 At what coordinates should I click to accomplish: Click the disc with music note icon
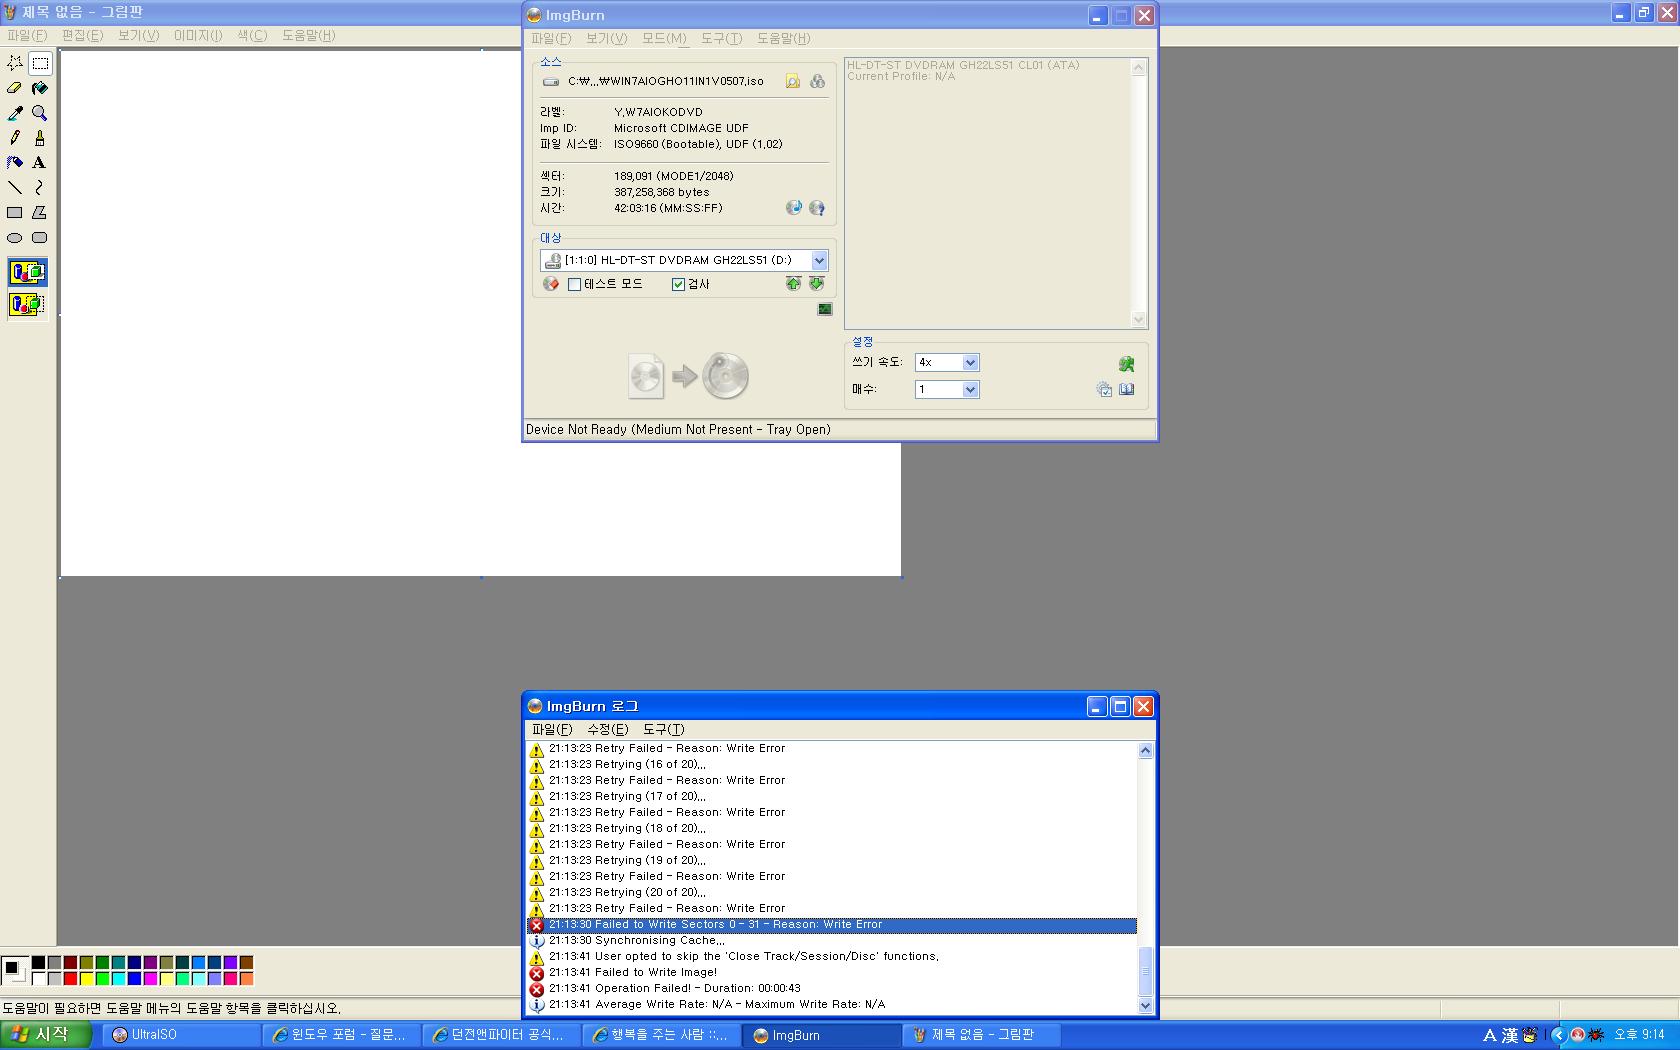794,208
